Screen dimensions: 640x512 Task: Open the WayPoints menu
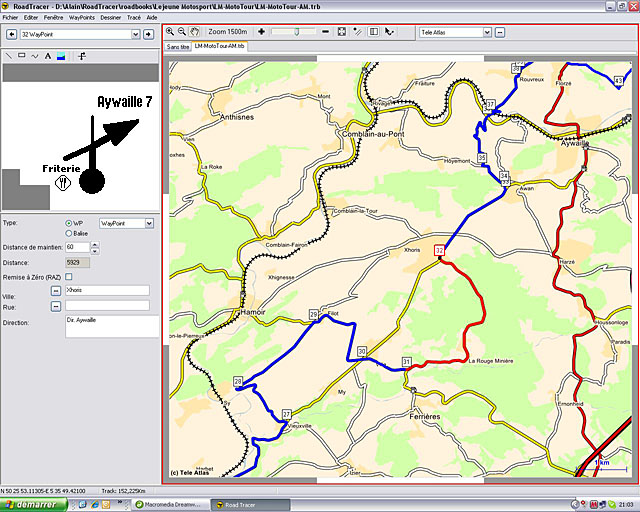click(x=82, y=18)
